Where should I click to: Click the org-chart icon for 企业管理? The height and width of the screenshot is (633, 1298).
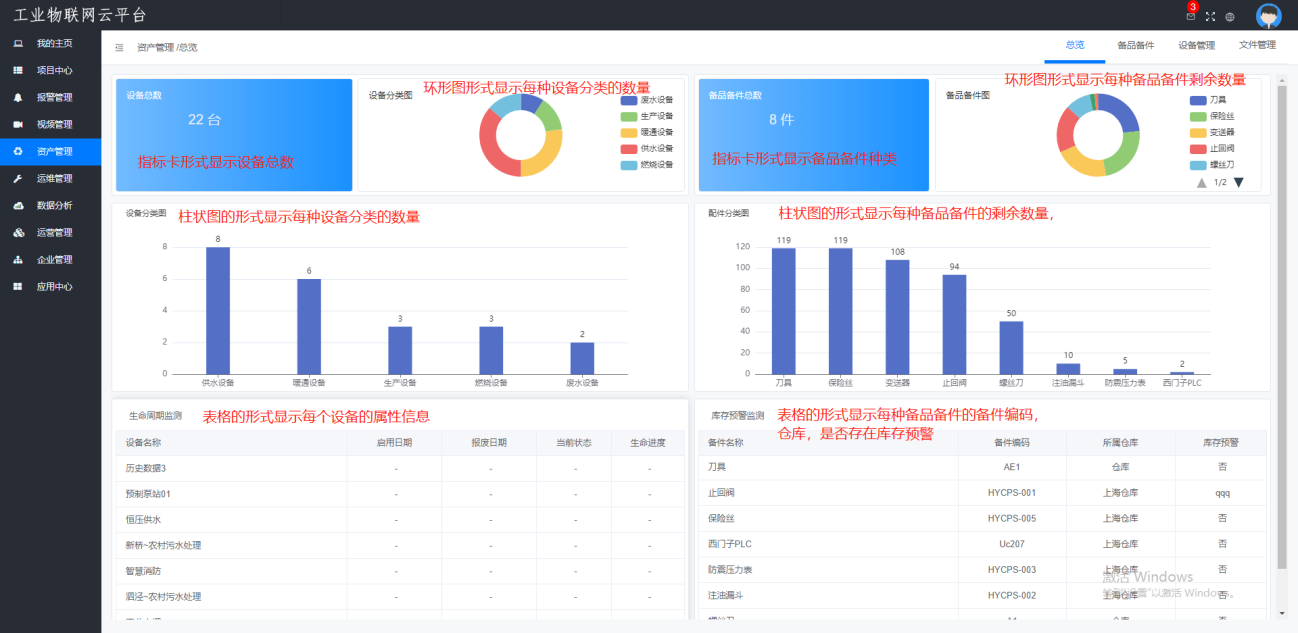pos(18,260)
